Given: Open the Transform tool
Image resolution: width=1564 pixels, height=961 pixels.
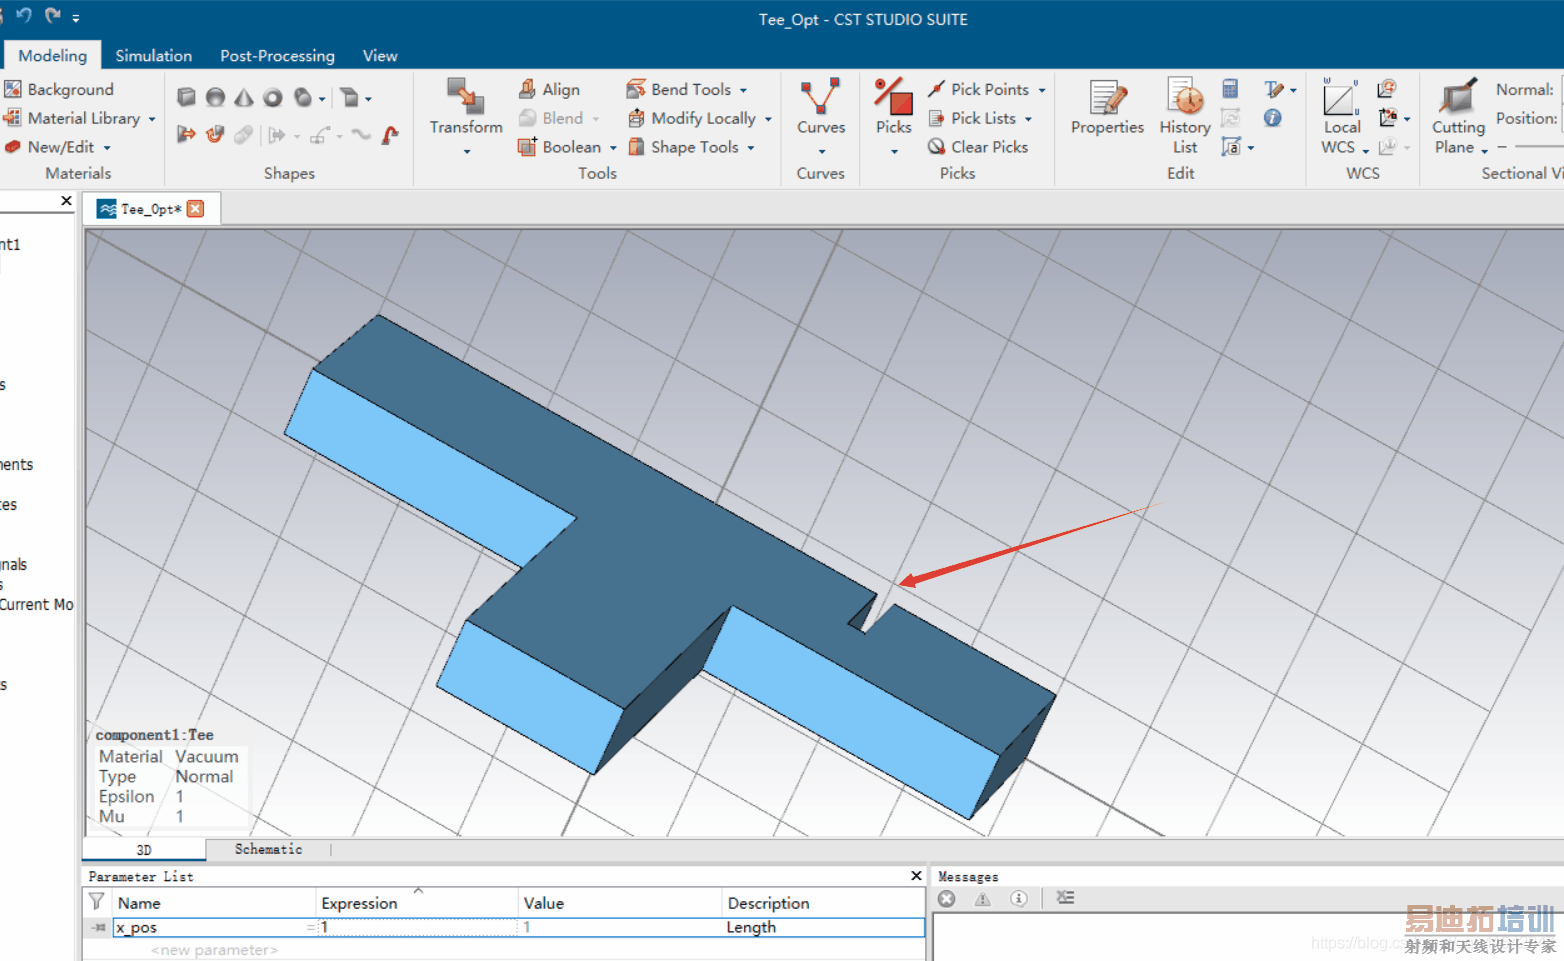Looking at the screenshot, I should [466, 116].
